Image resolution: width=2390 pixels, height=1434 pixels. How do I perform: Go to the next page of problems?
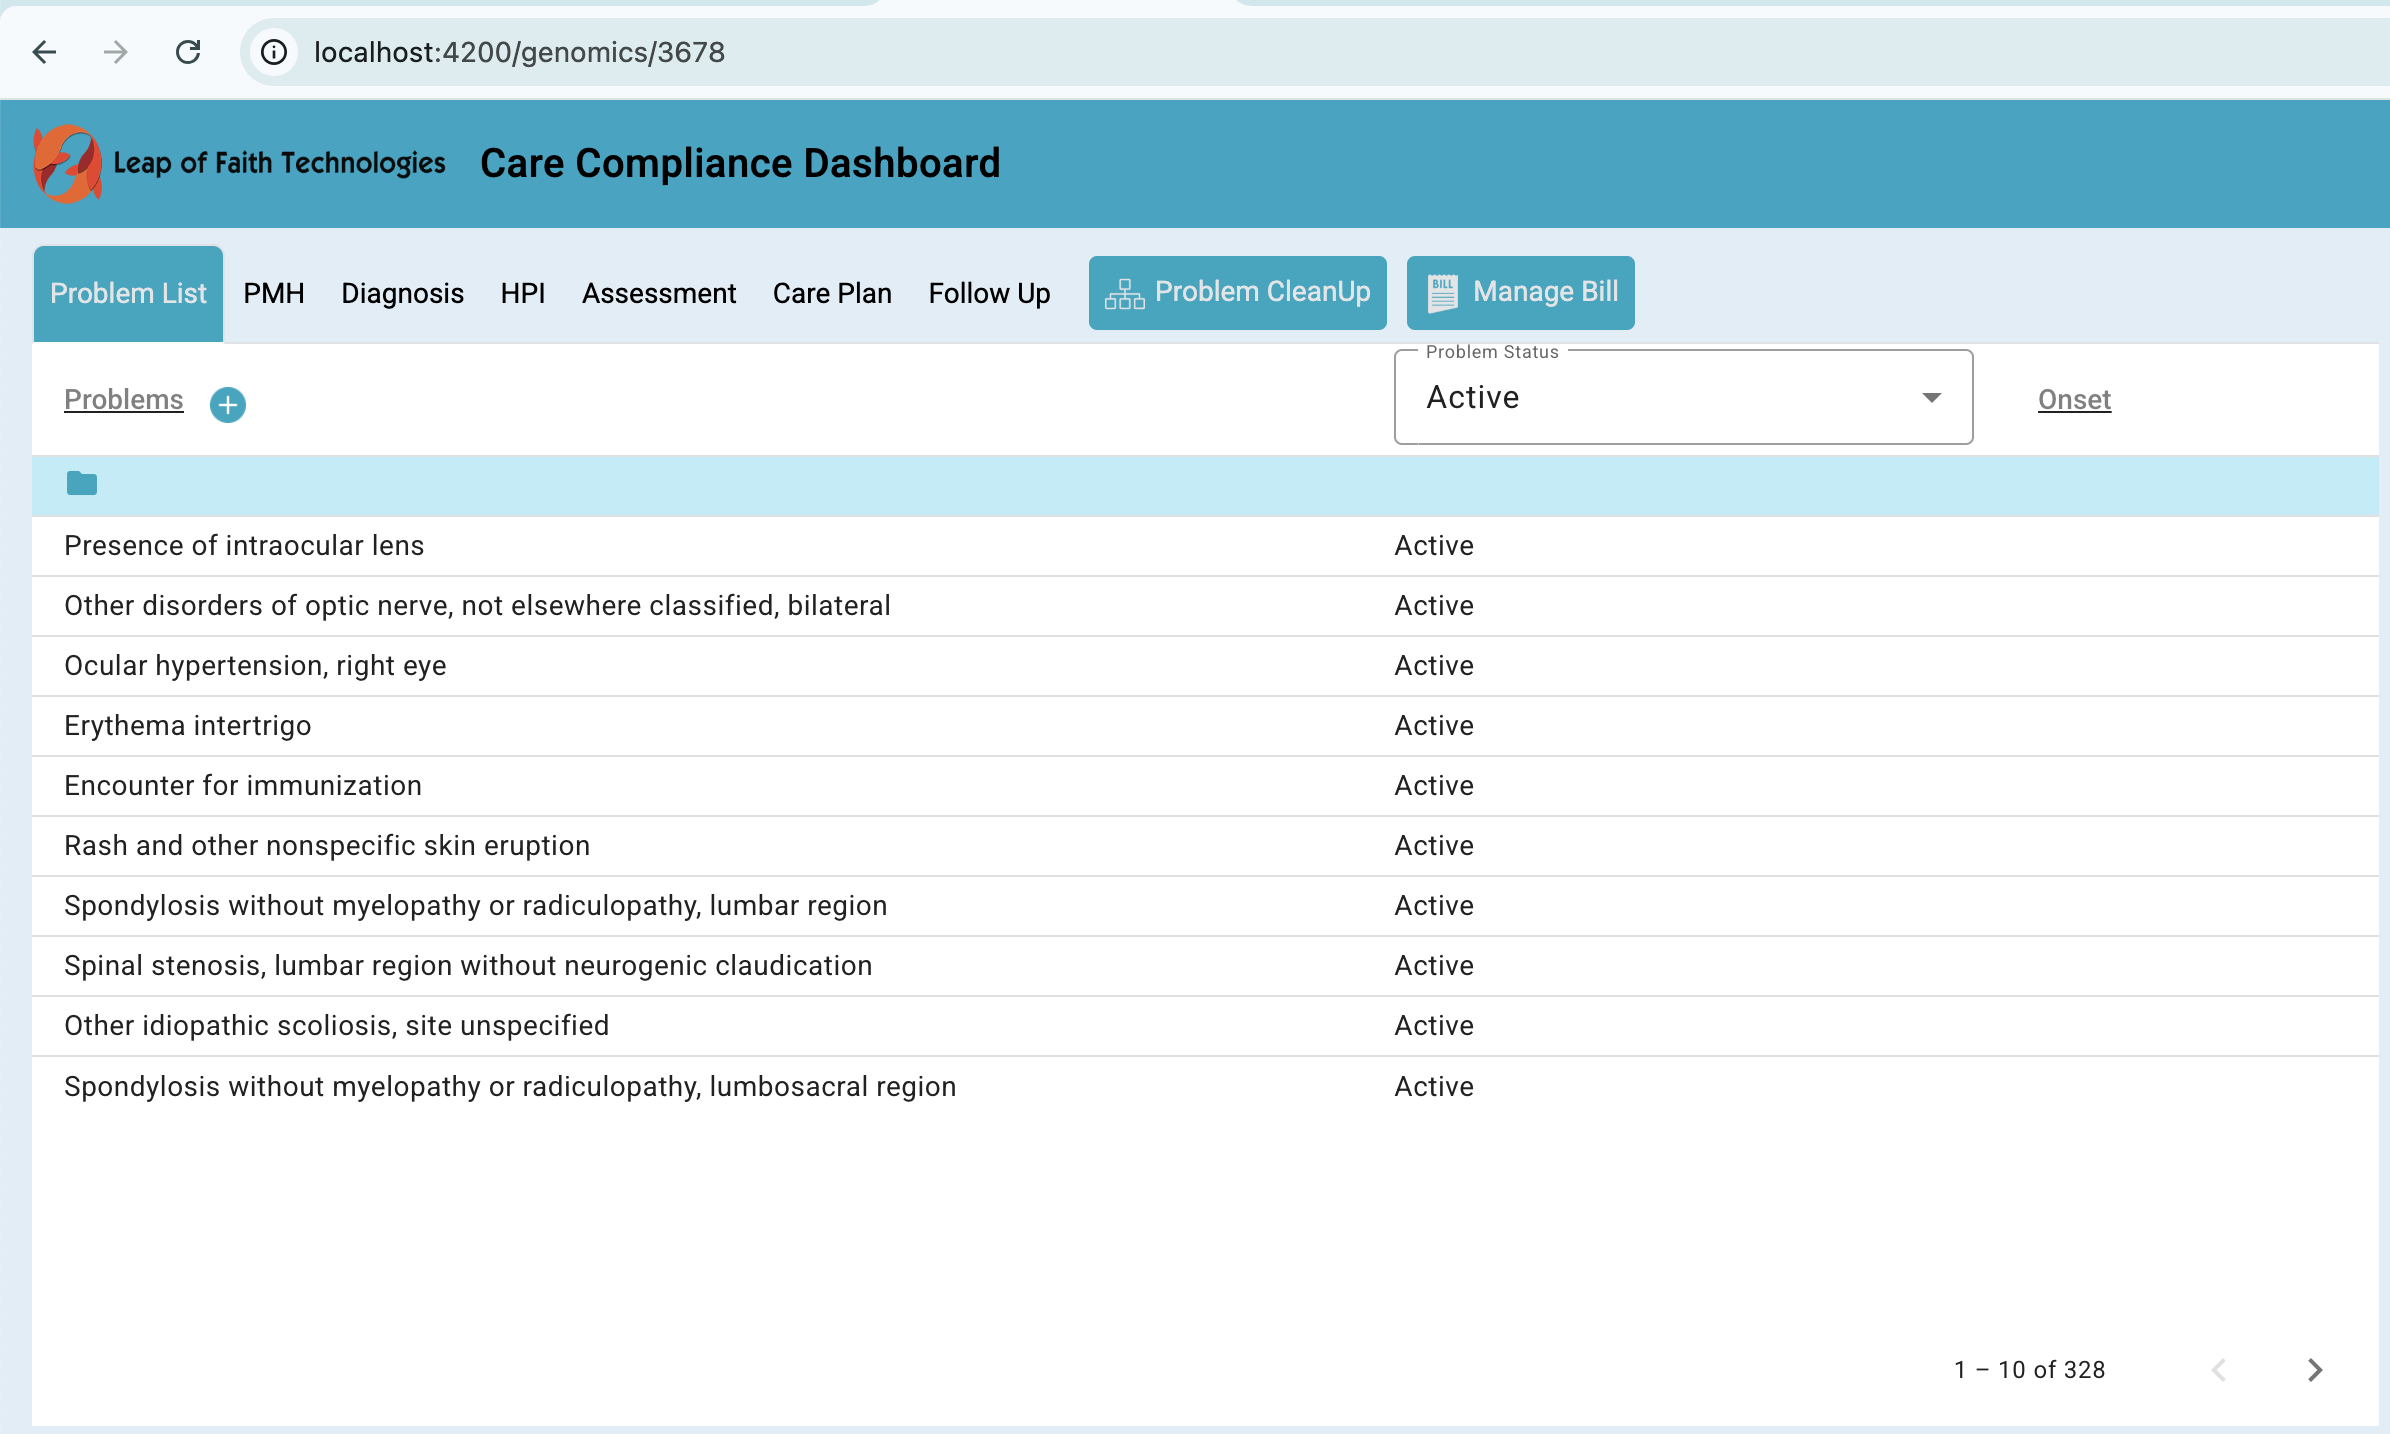click(2314, 1370)
